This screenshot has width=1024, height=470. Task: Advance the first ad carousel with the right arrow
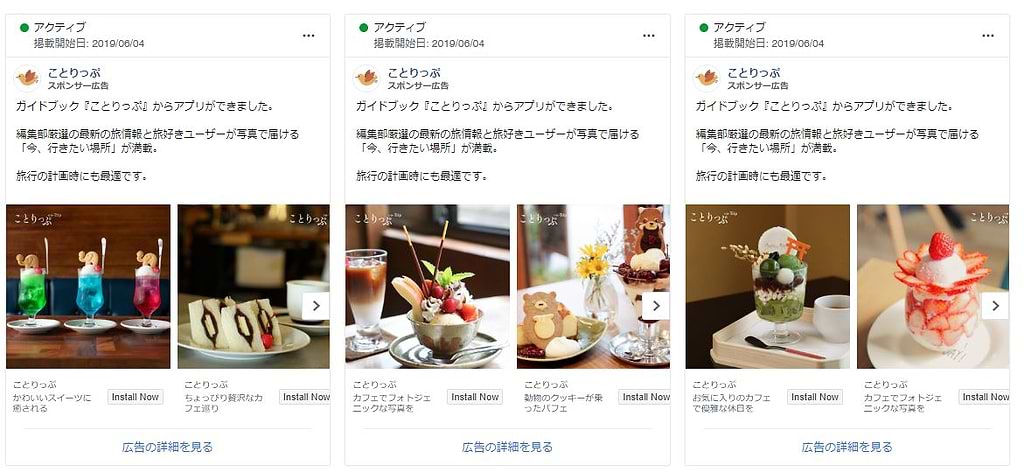point(315,306)
